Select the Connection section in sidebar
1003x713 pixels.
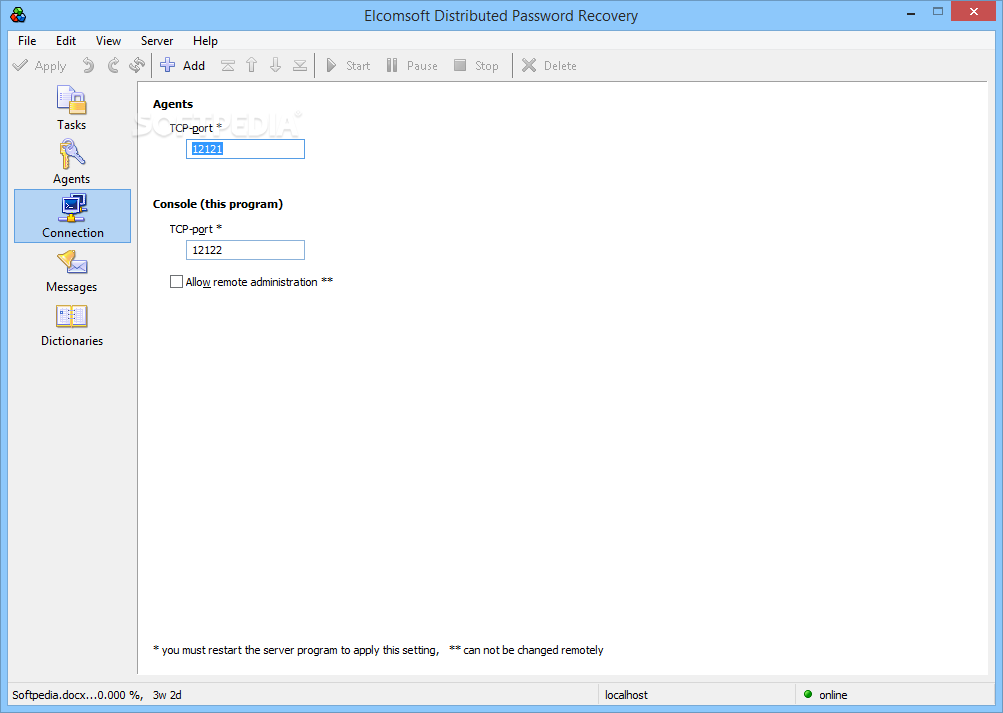pyautogui.click(x=72, y=216)
